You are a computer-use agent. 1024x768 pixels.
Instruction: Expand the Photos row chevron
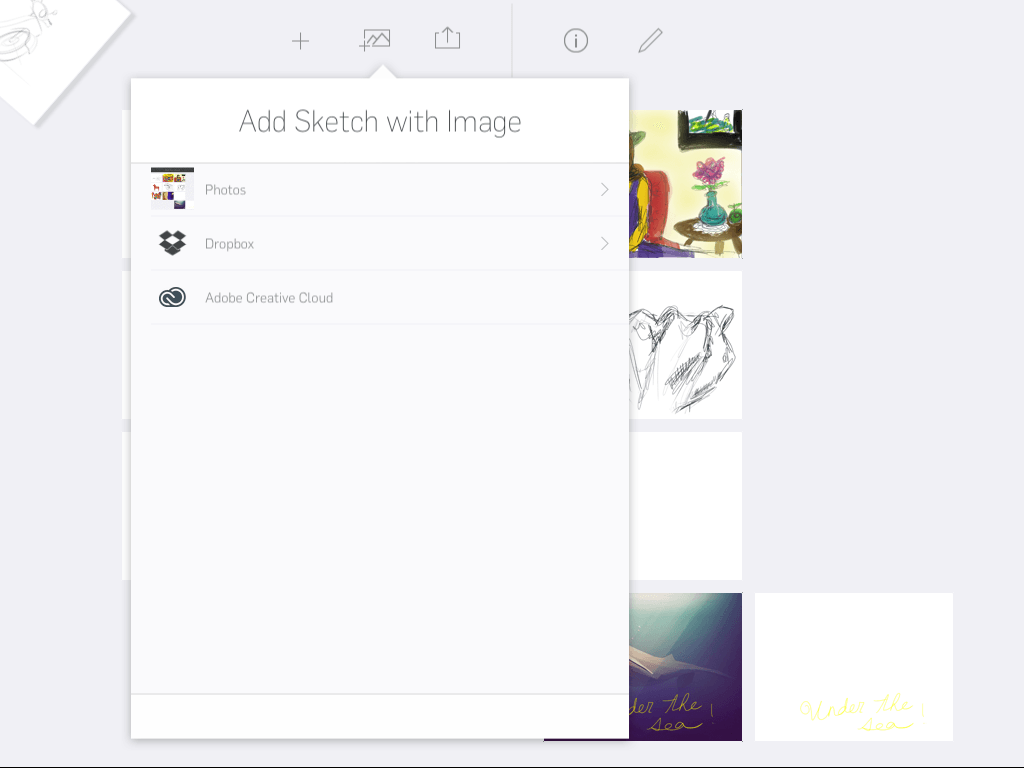point(605,189)
